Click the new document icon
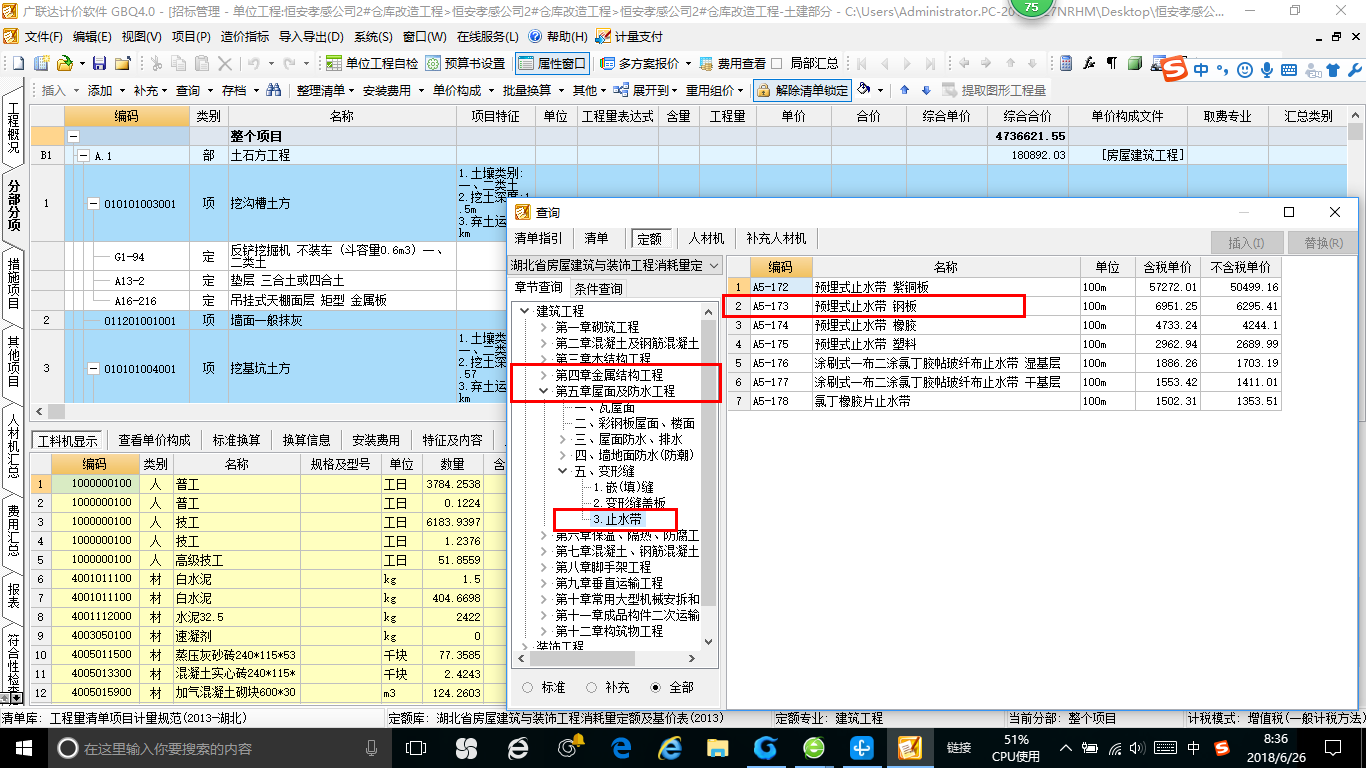1366x768 pixels. (19, 63)
